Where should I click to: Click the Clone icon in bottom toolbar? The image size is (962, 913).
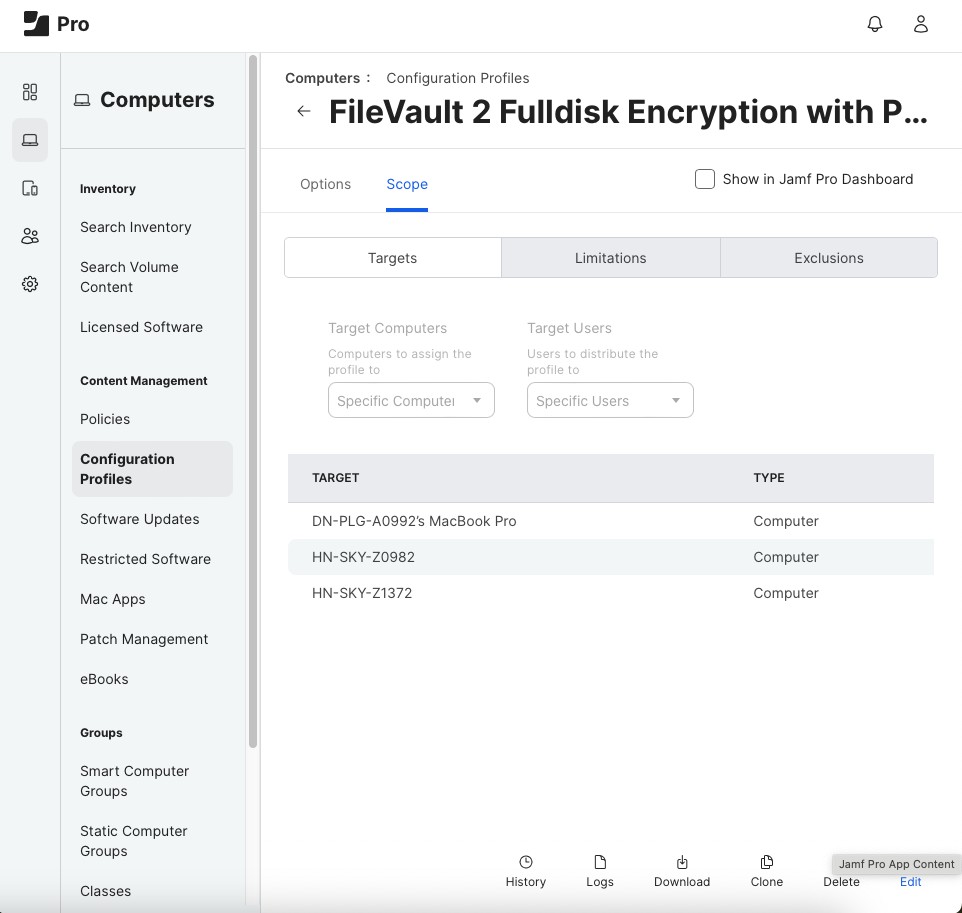767,862
